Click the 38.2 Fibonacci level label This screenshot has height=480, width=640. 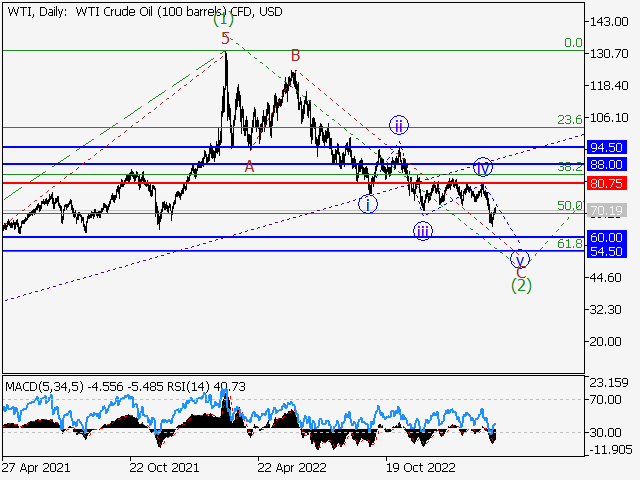pyautogui.click(x=570, y=167)
